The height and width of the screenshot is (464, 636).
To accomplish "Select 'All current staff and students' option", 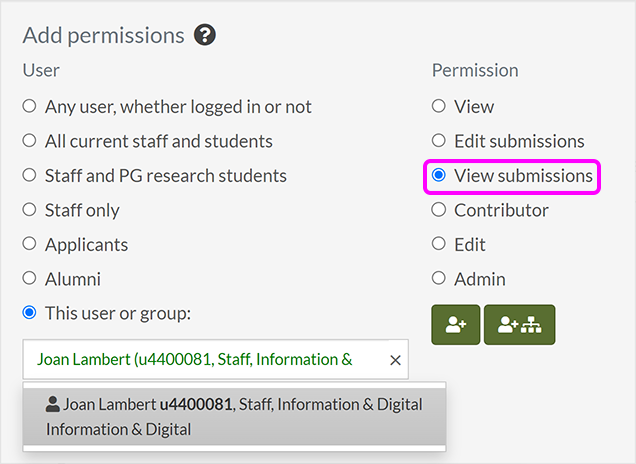I will pyautogui.click(x=30, y=141).
